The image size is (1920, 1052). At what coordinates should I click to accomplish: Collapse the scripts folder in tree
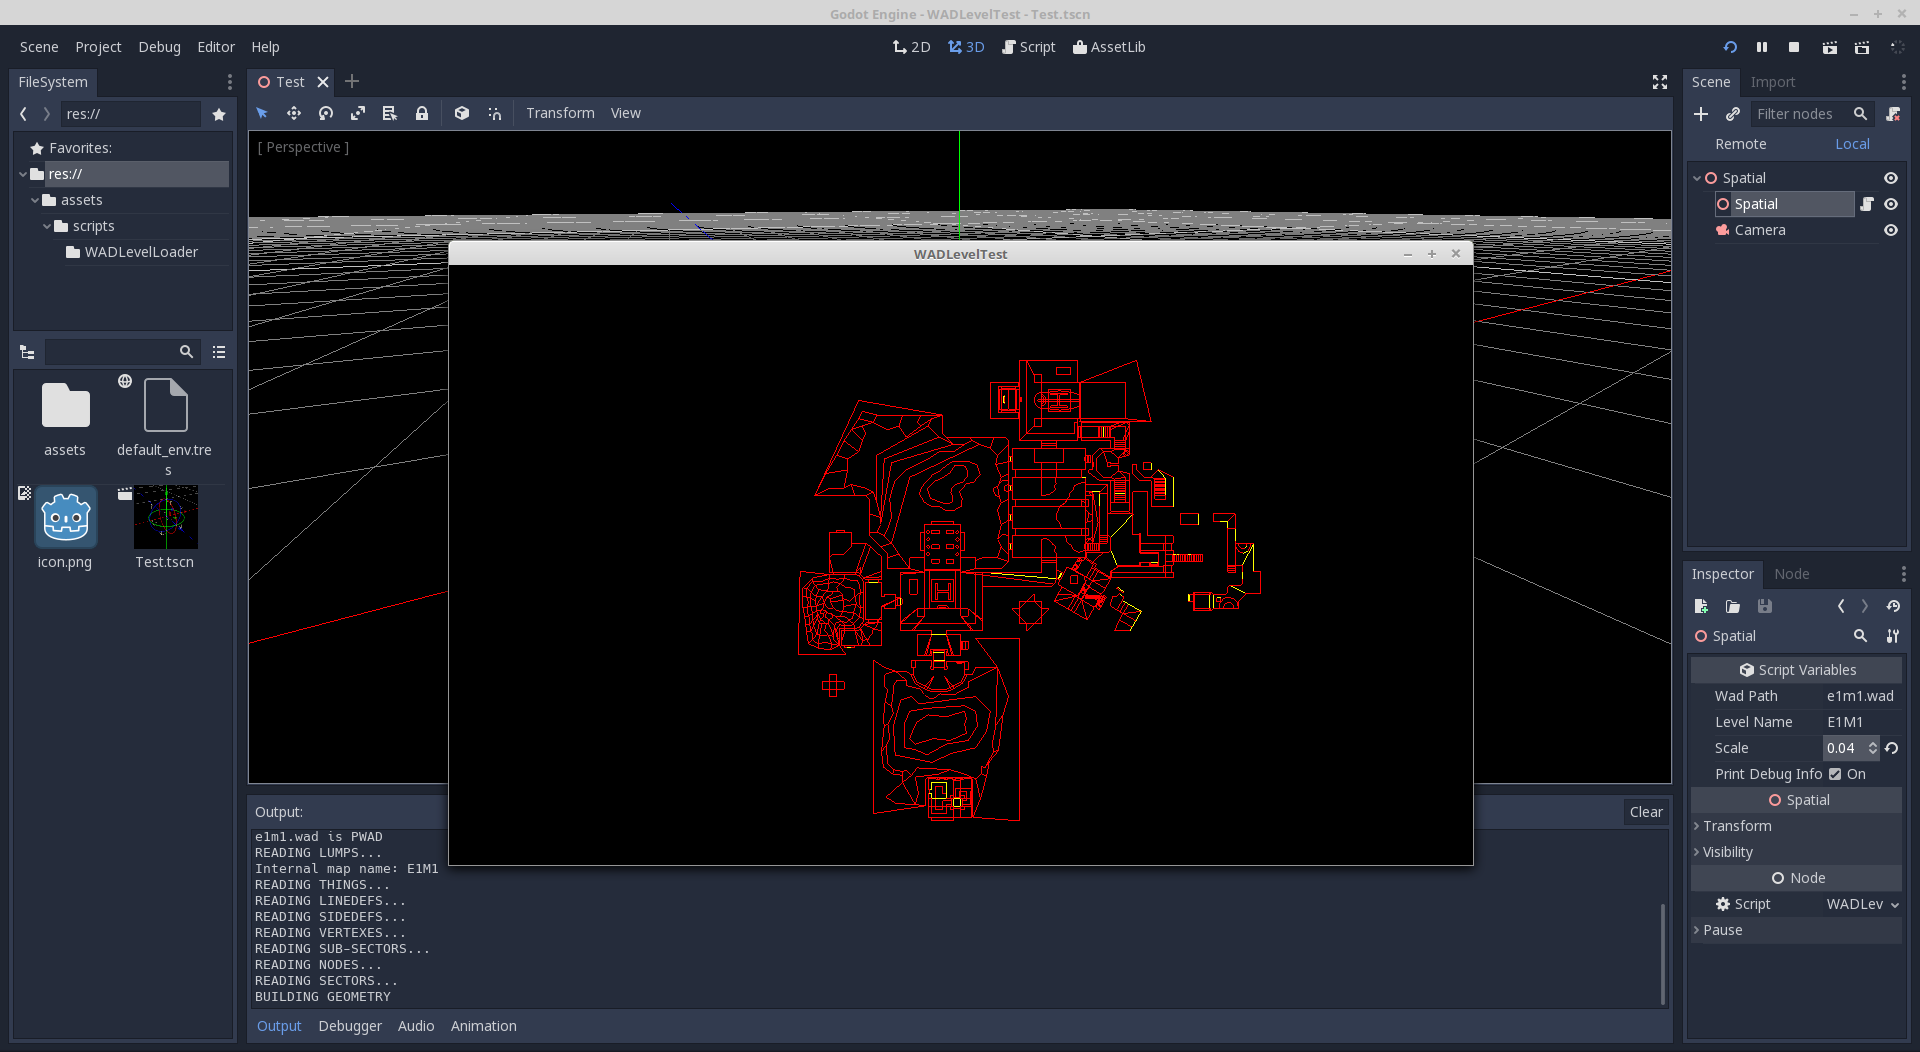[x=47, y=226]
